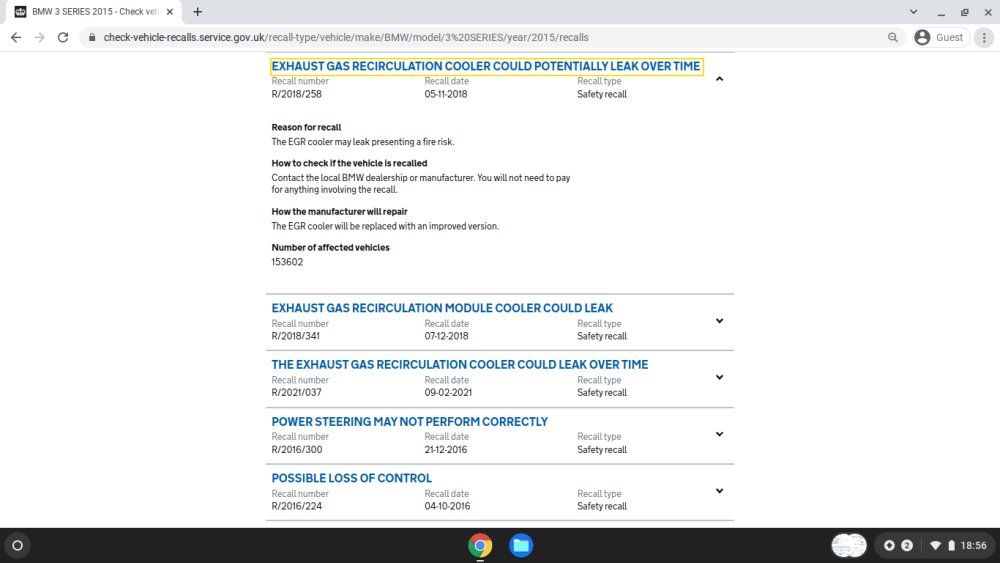Click the system tray upload arrow icon

[x=889, y=546]
